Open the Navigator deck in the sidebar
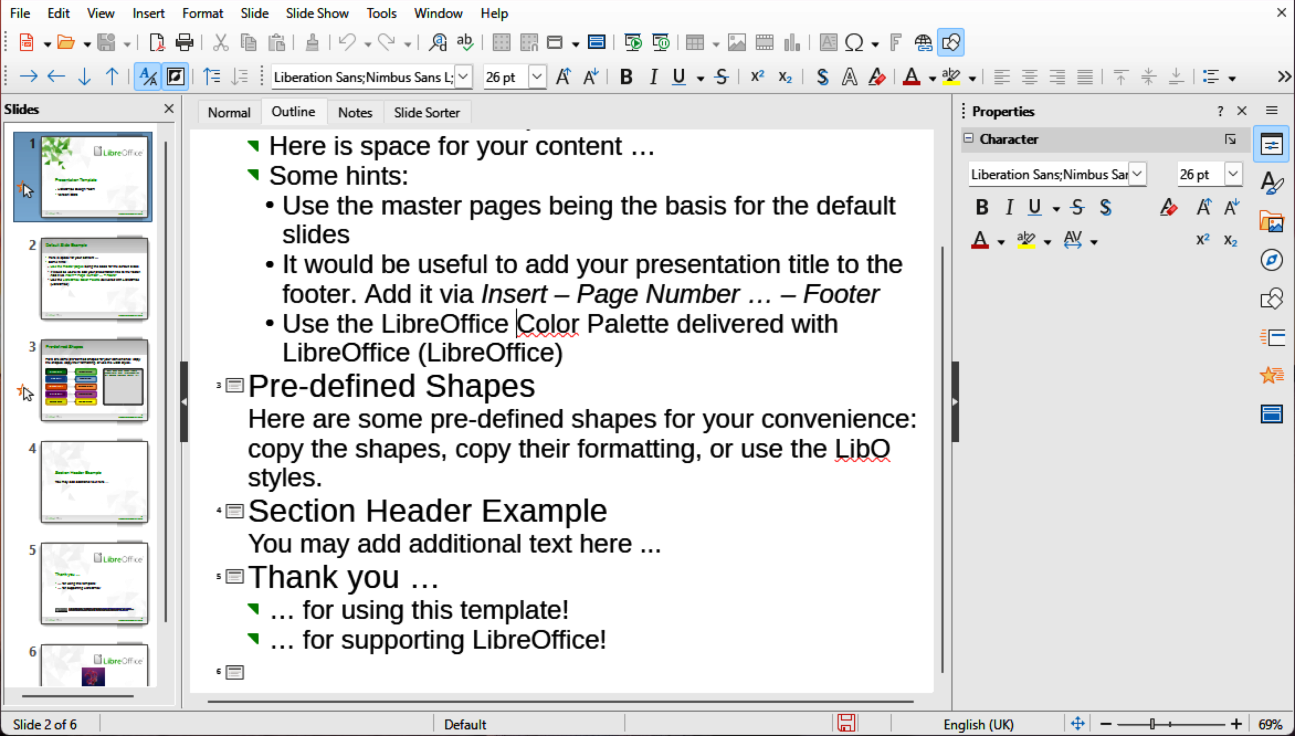Screen dimensions: 1295x736 [1271, 260]
